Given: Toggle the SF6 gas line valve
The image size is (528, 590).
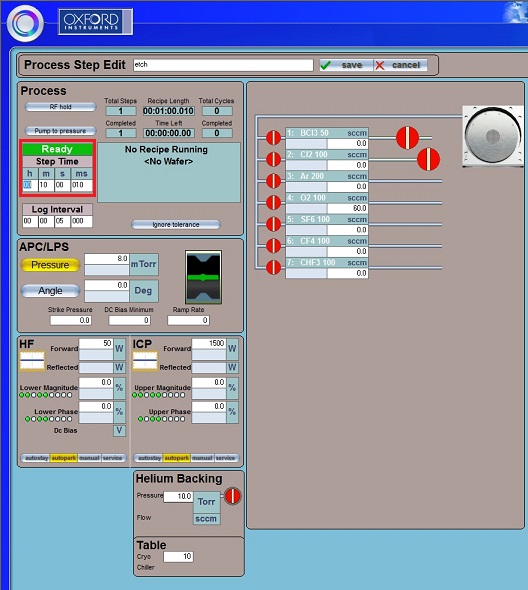Looking at the screenshot, I should pyautogui.click(x=274, y=224).
